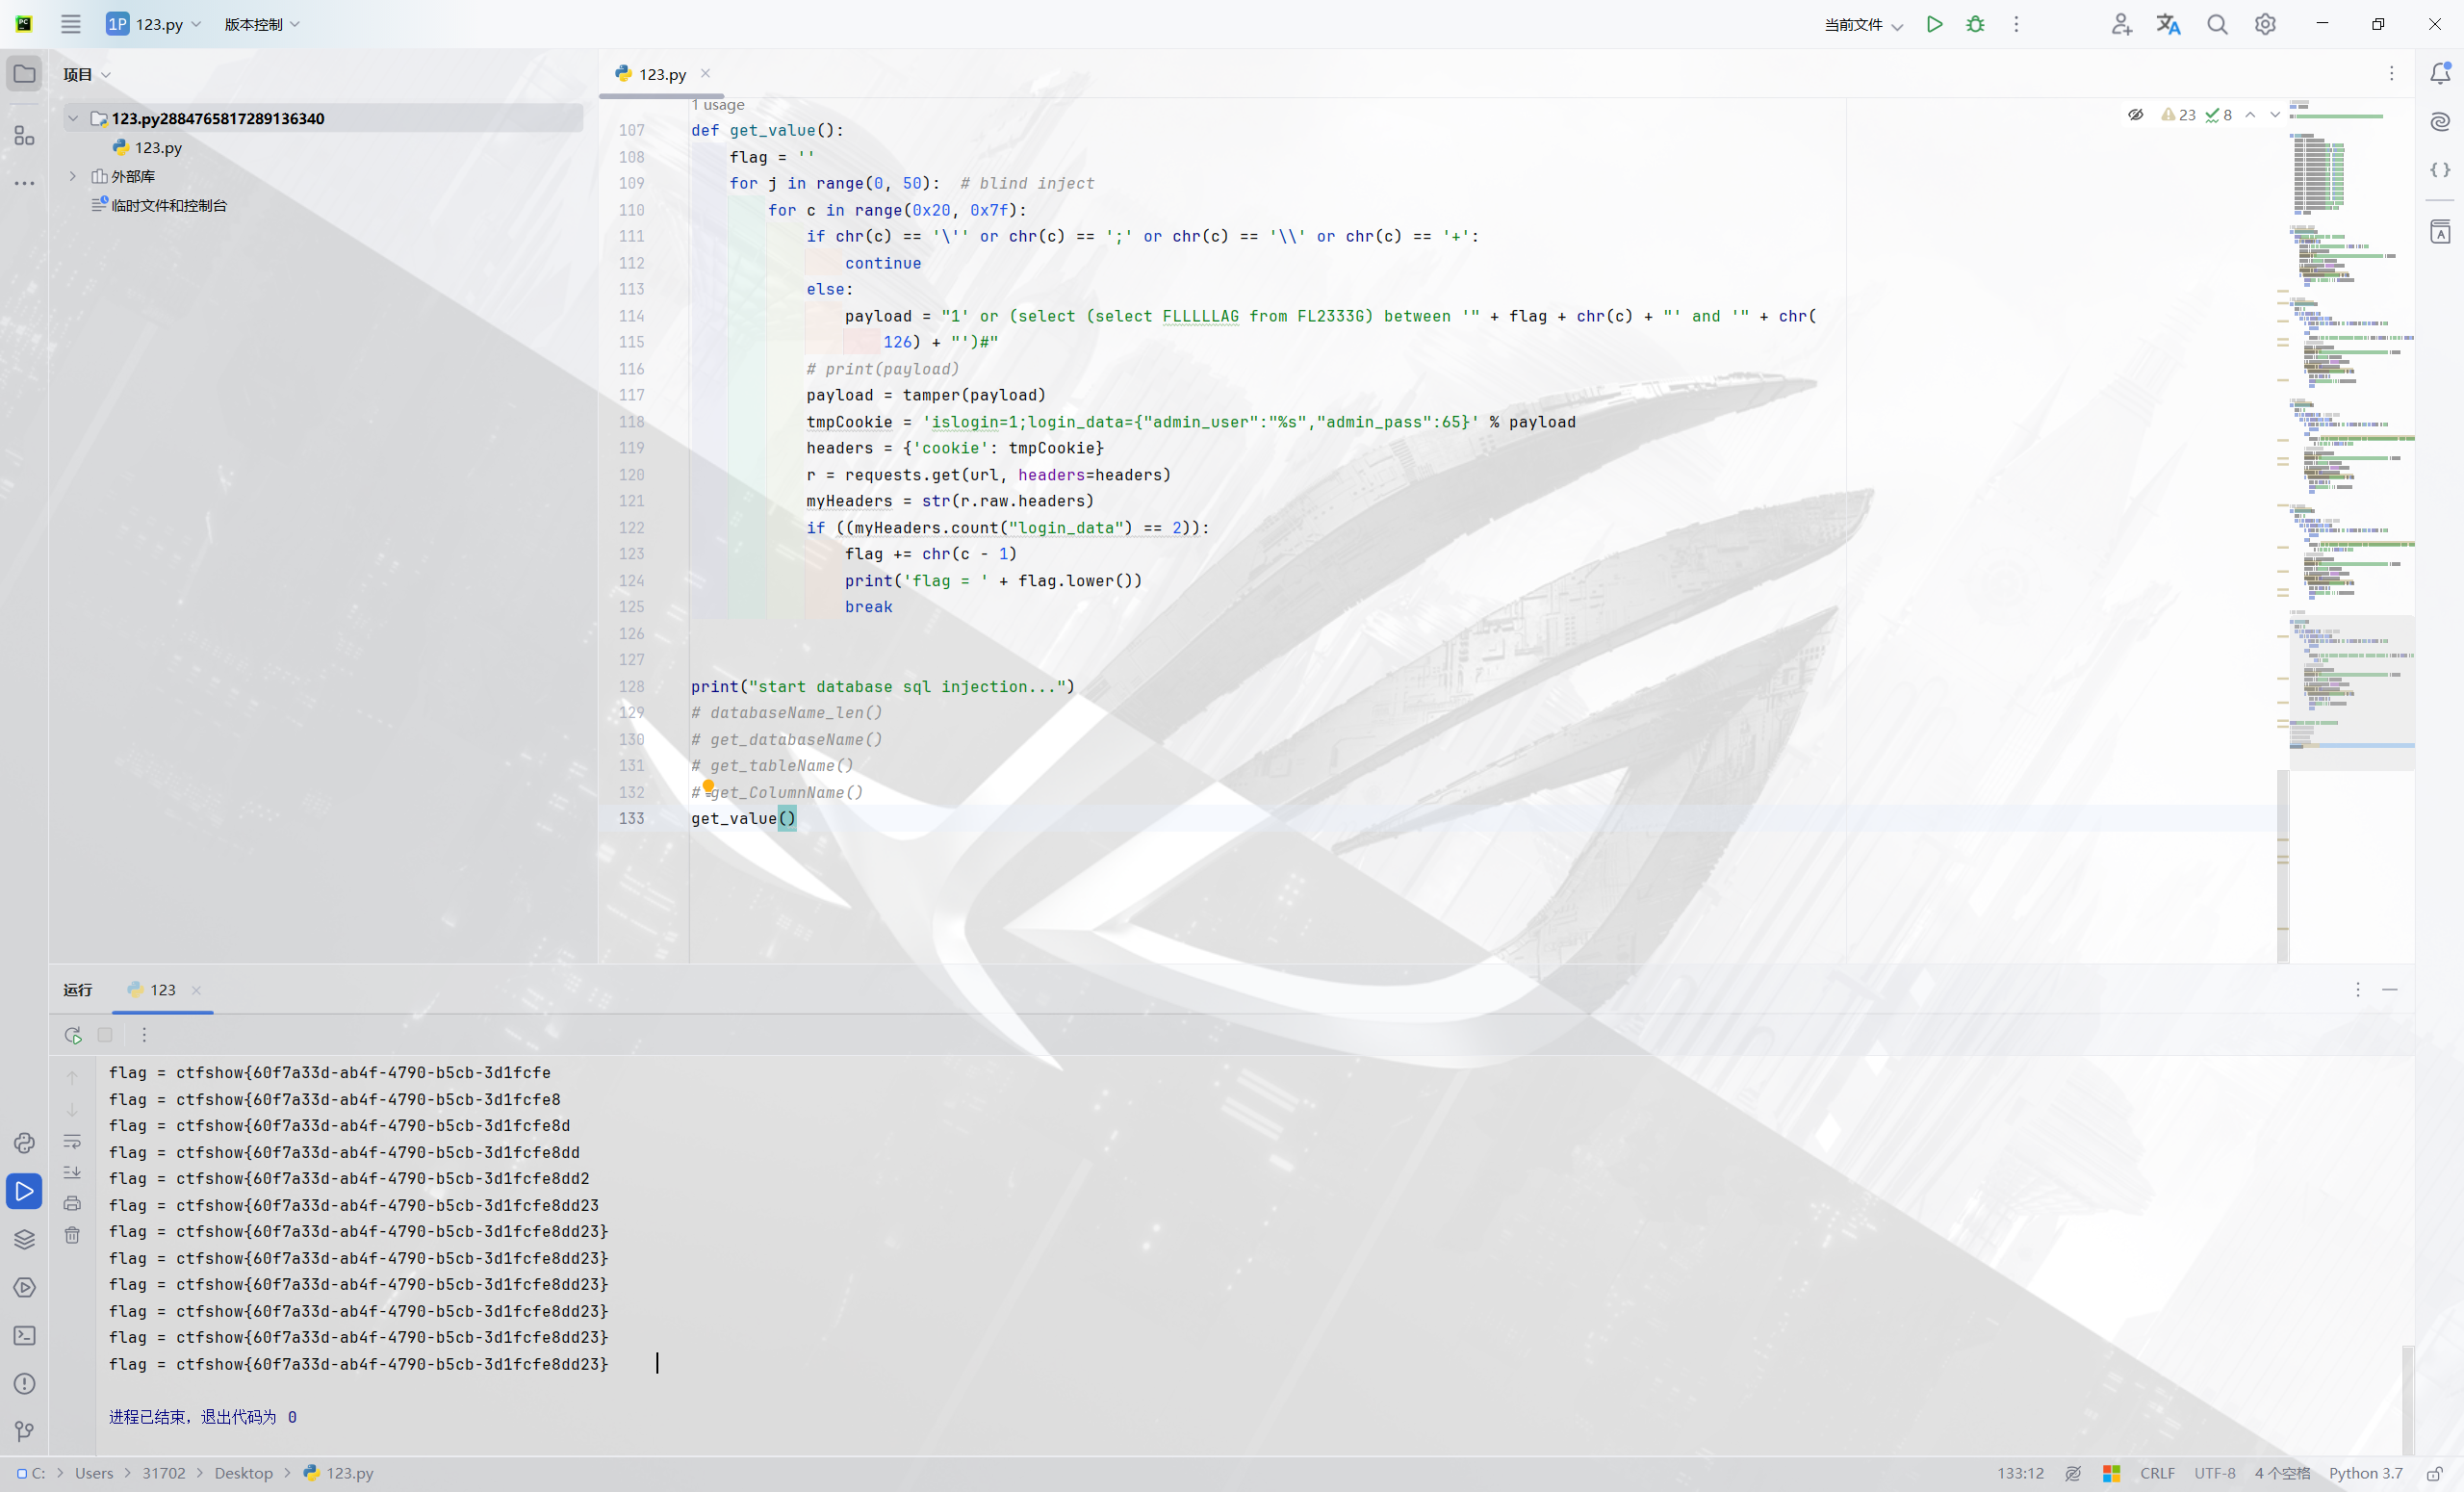Open the Terminal tool window
Image resolution: width=2464 pixels, height=1492 pixels.
(24, 1335)
